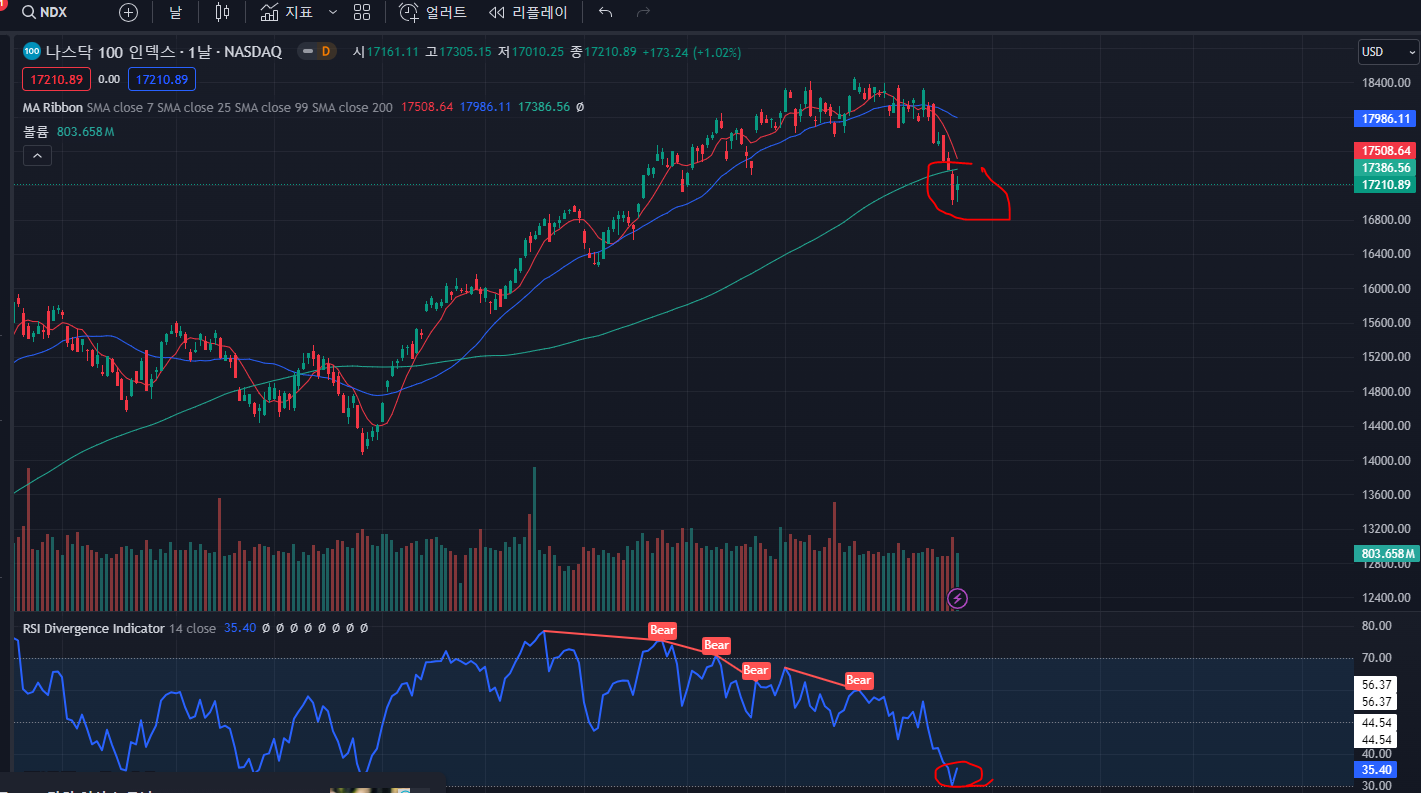Viewport: 1421px width, 793px height.
Task: Collapse the indicator legend with arrow
Action: [x=36, y=155]
